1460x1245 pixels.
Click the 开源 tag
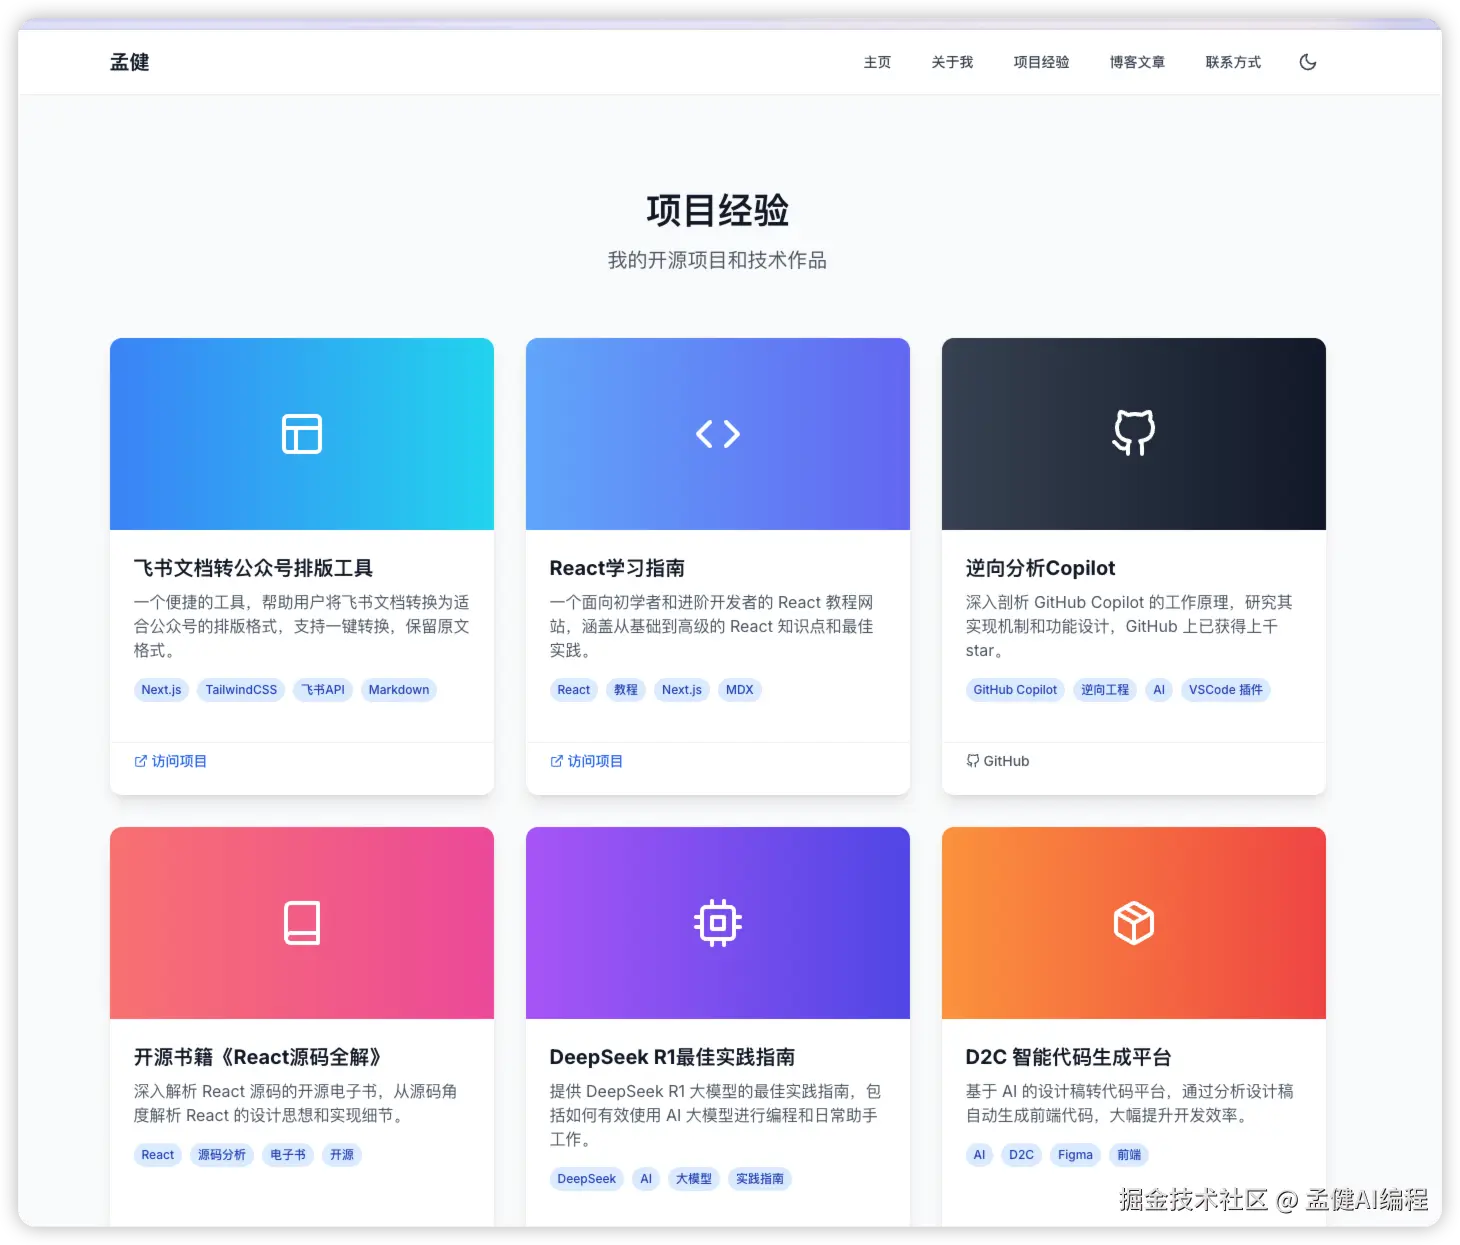[x=342, y=1155]
